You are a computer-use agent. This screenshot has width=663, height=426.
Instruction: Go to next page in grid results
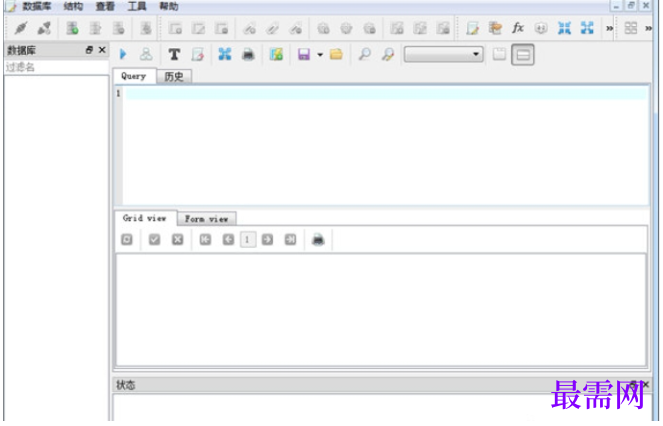tap(267, 240)
